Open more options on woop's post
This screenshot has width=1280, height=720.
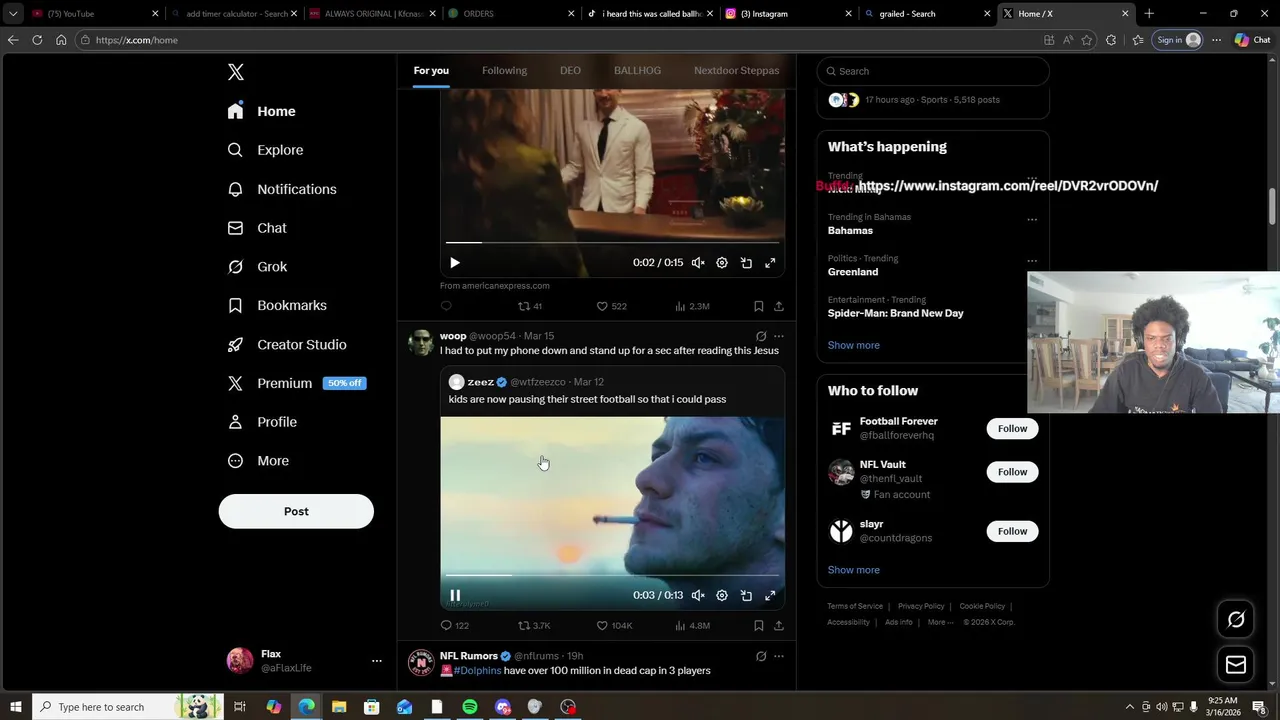click(x=779, y=336)
